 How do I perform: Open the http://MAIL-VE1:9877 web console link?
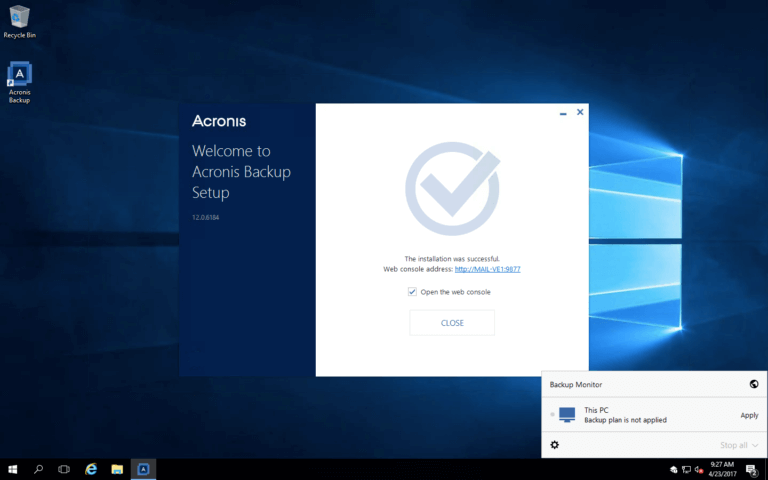[487, 269]
